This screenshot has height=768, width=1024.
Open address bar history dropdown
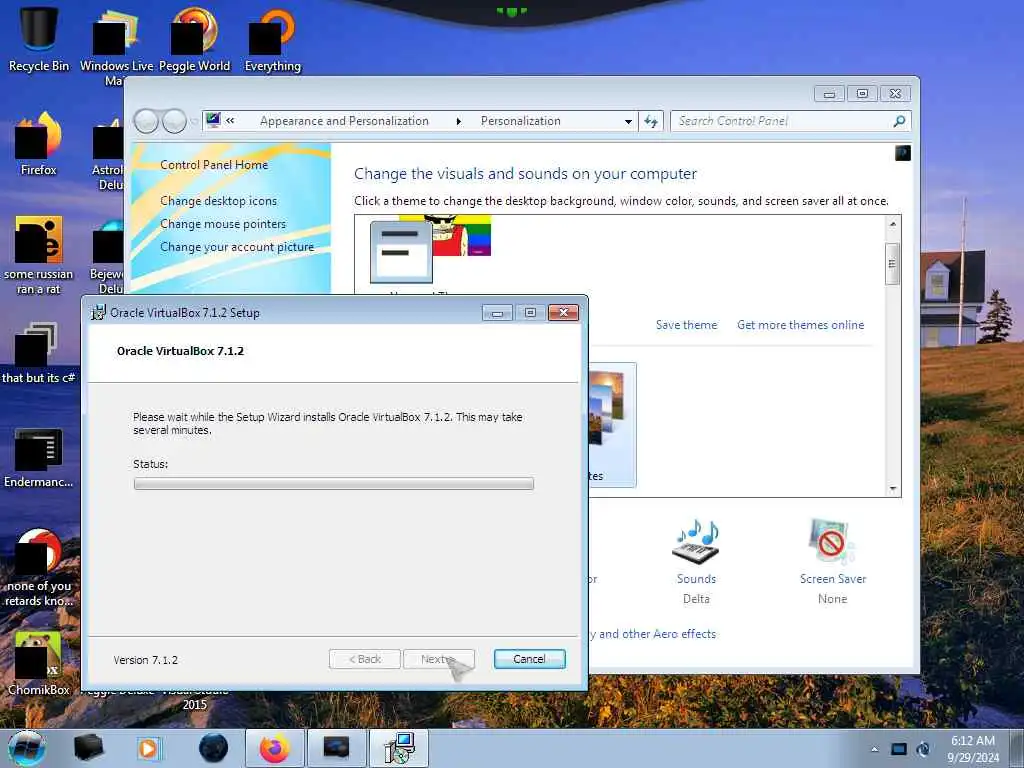click(628, 121)
